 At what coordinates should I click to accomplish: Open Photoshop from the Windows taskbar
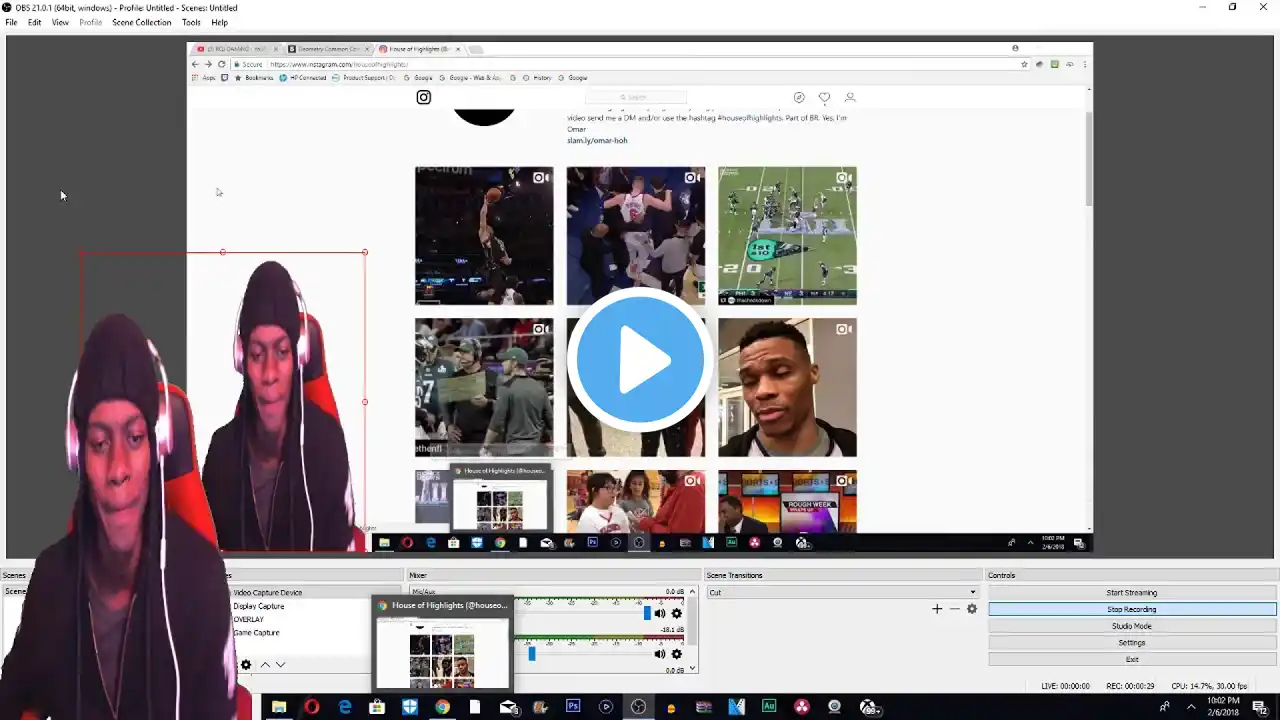(573, 707)
